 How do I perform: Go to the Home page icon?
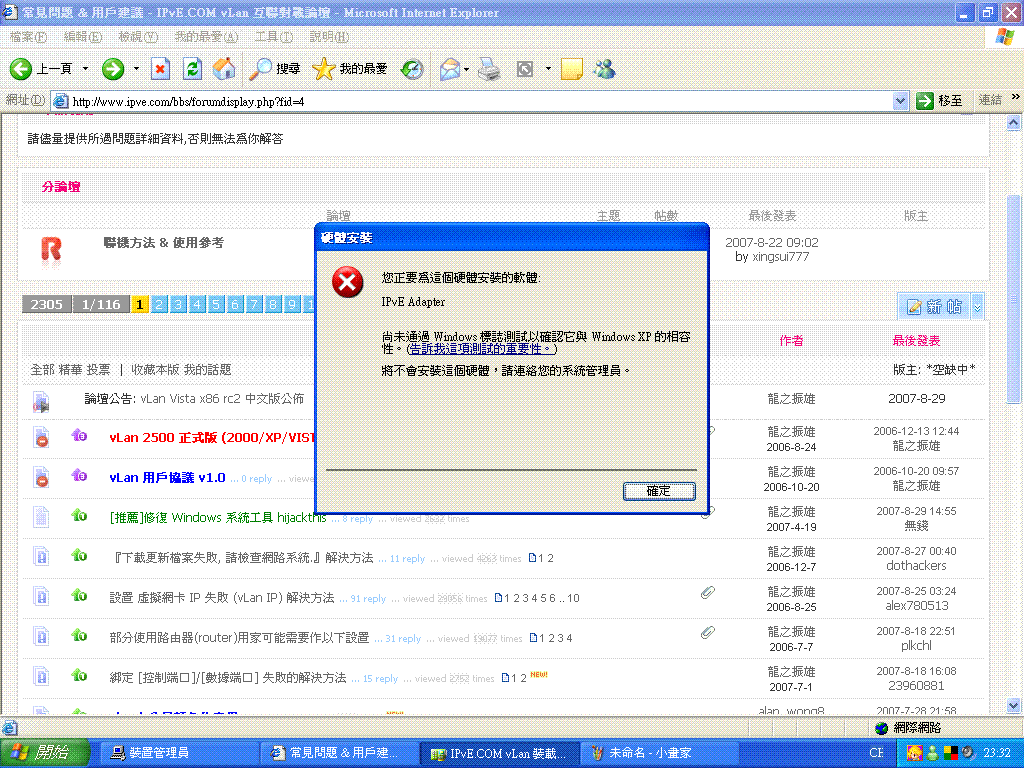224,69
